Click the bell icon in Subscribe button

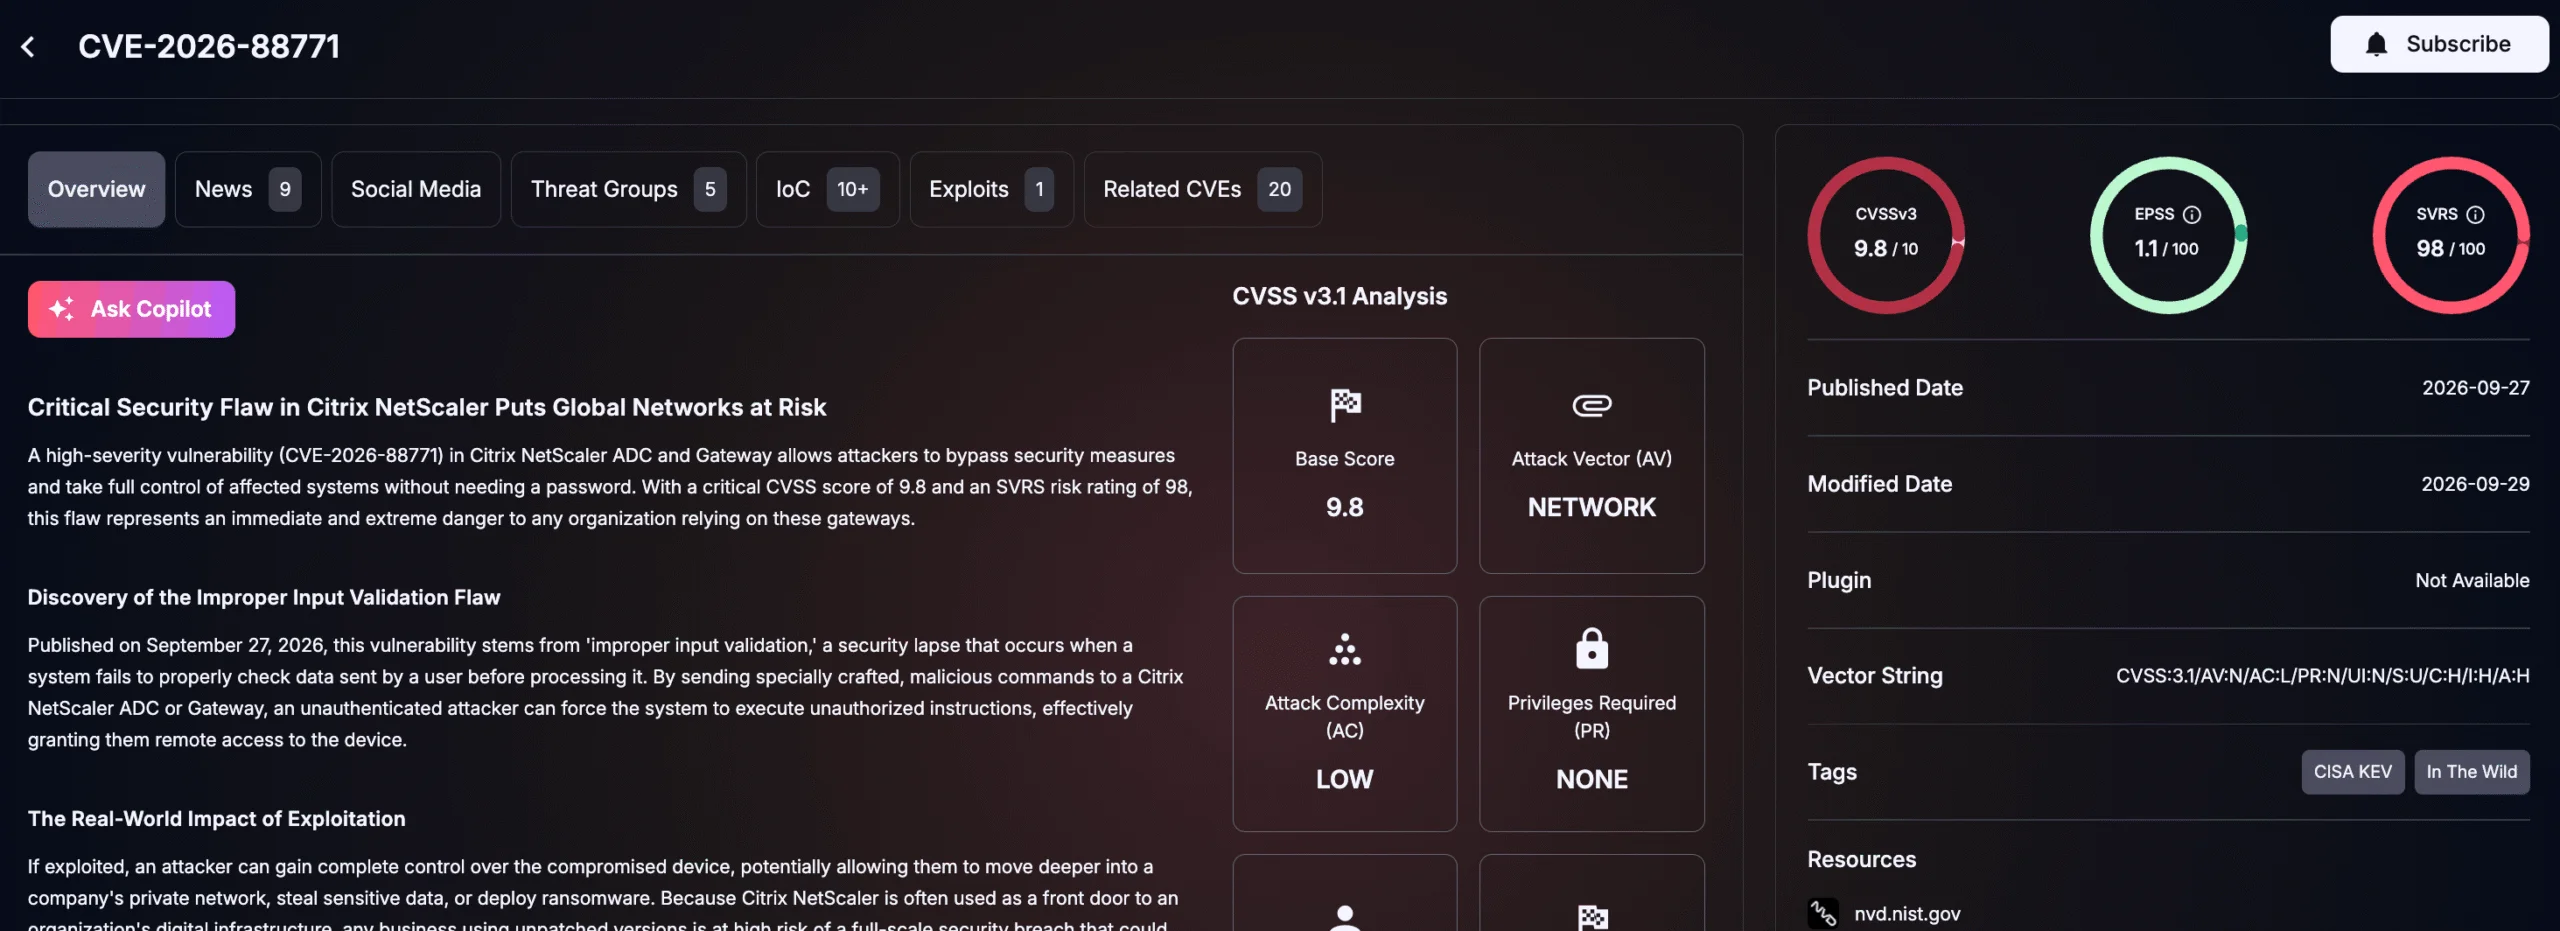click(2377, 44)
